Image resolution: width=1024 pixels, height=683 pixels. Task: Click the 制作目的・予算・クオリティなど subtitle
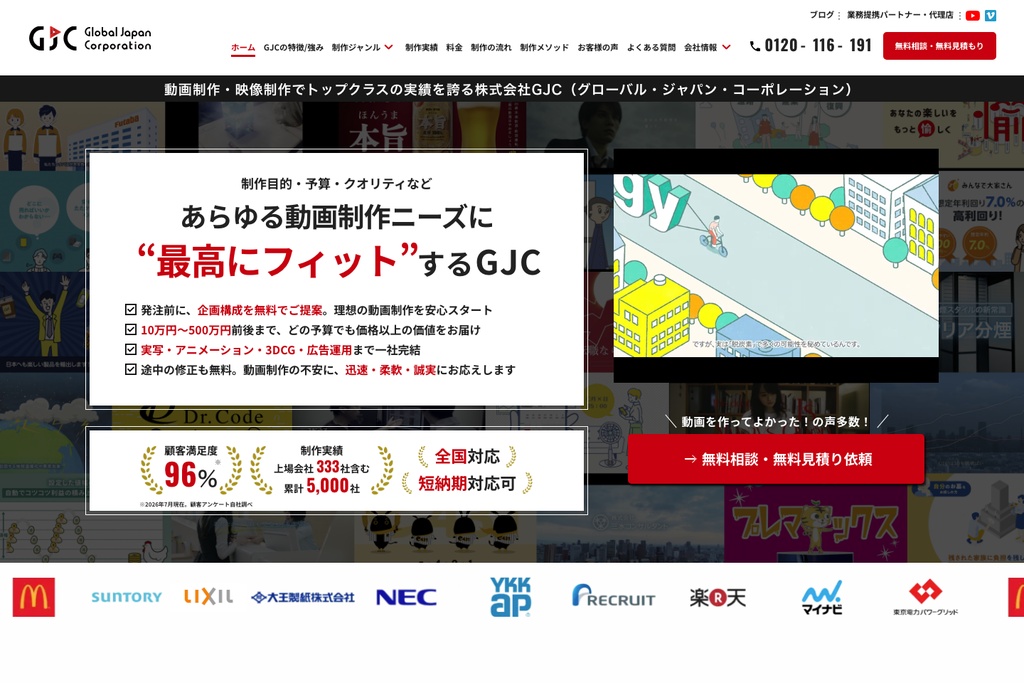(x=336, y=183)
